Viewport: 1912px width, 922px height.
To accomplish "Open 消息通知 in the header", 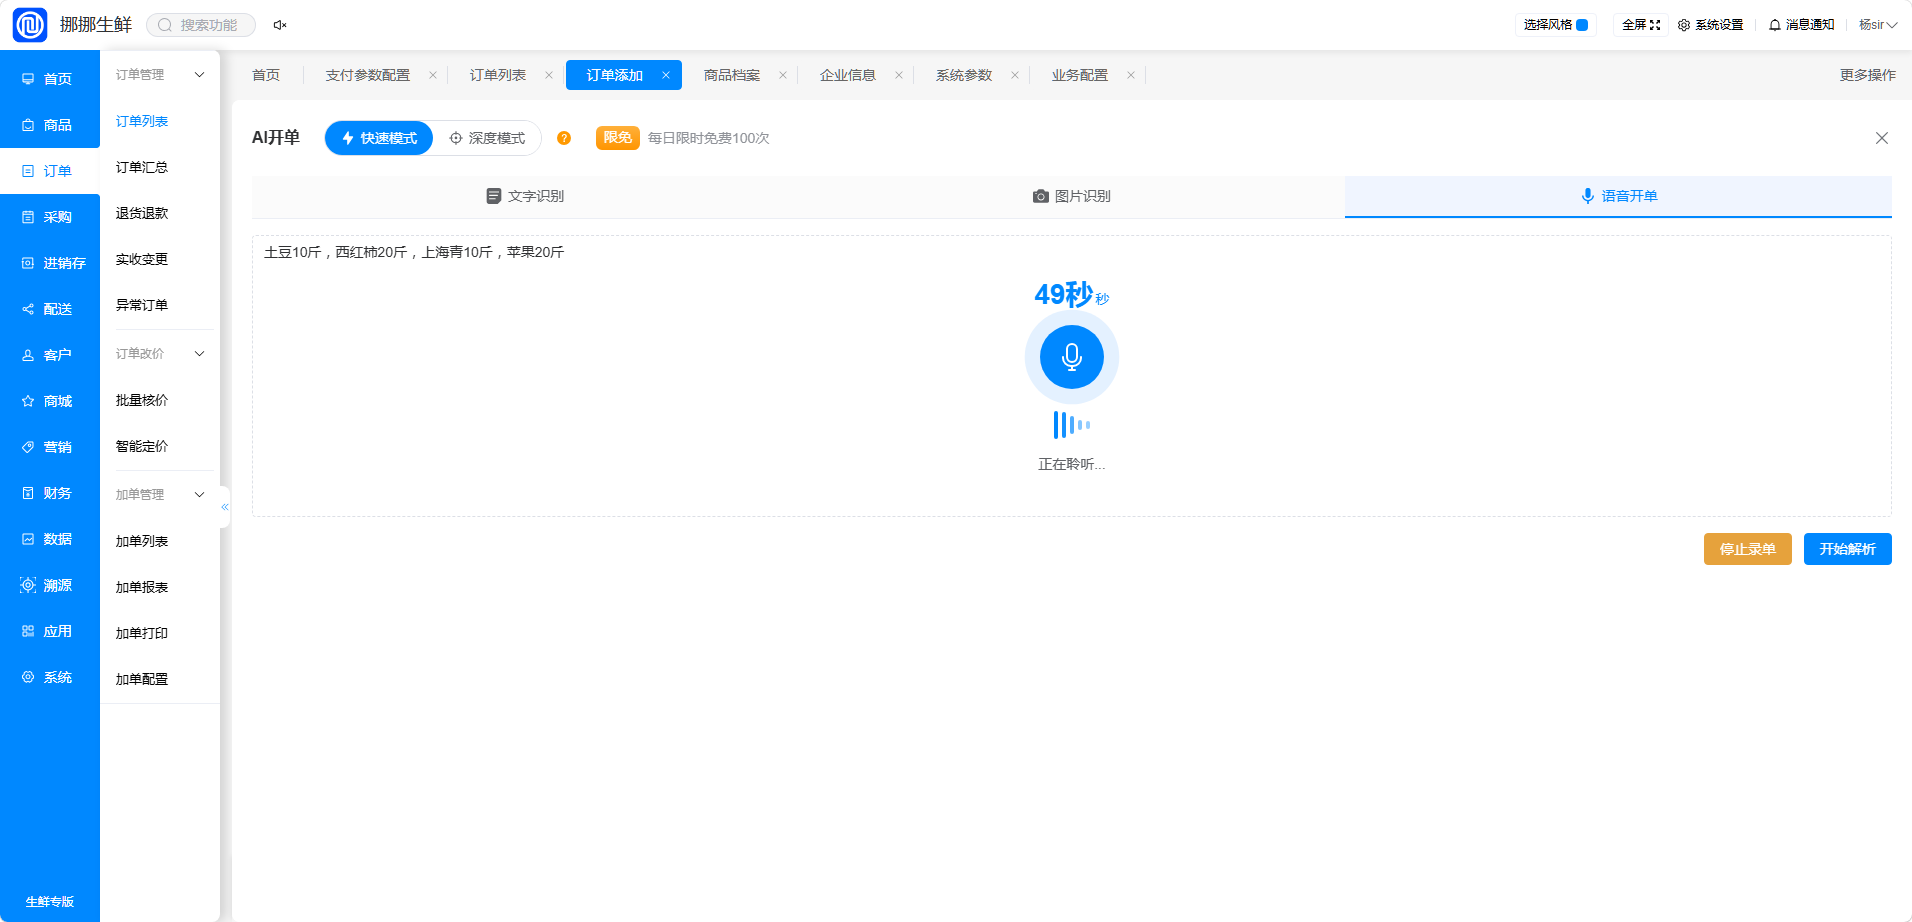I will coord(1801,25).
